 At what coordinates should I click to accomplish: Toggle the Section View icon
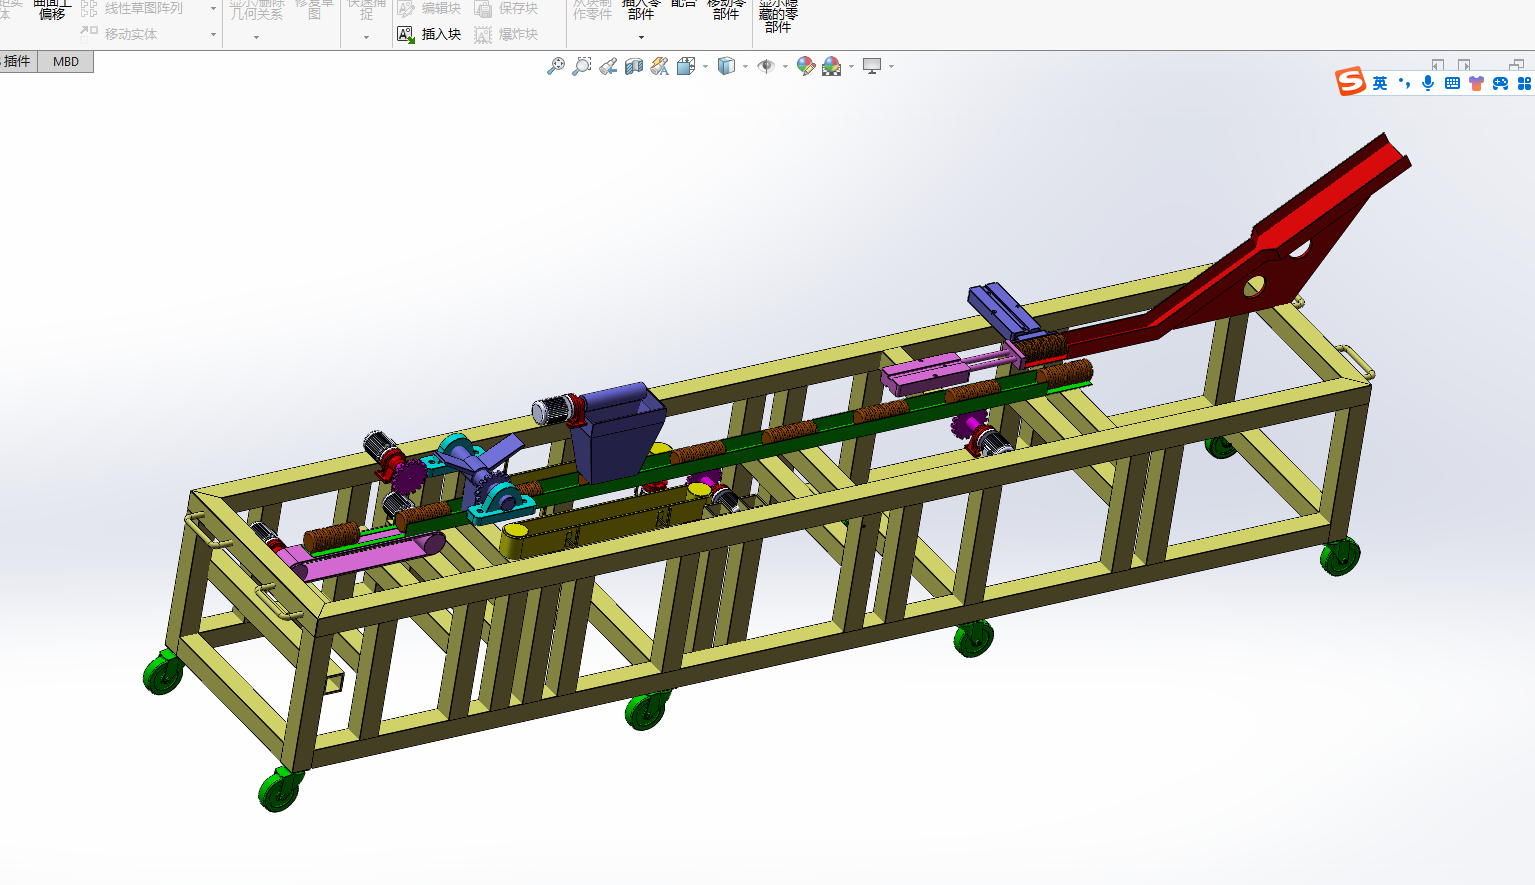coord(634,66)
